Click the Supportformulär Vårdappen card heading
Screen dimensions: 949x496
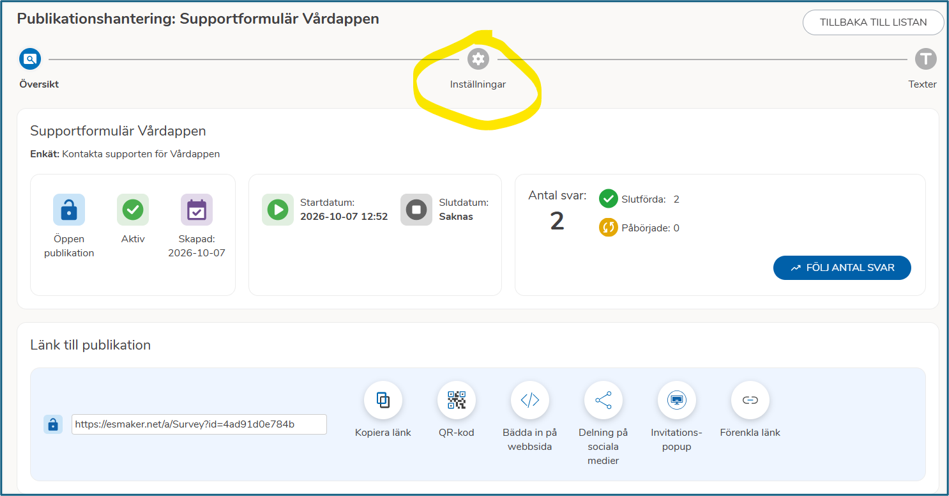[x=118, y=131]
